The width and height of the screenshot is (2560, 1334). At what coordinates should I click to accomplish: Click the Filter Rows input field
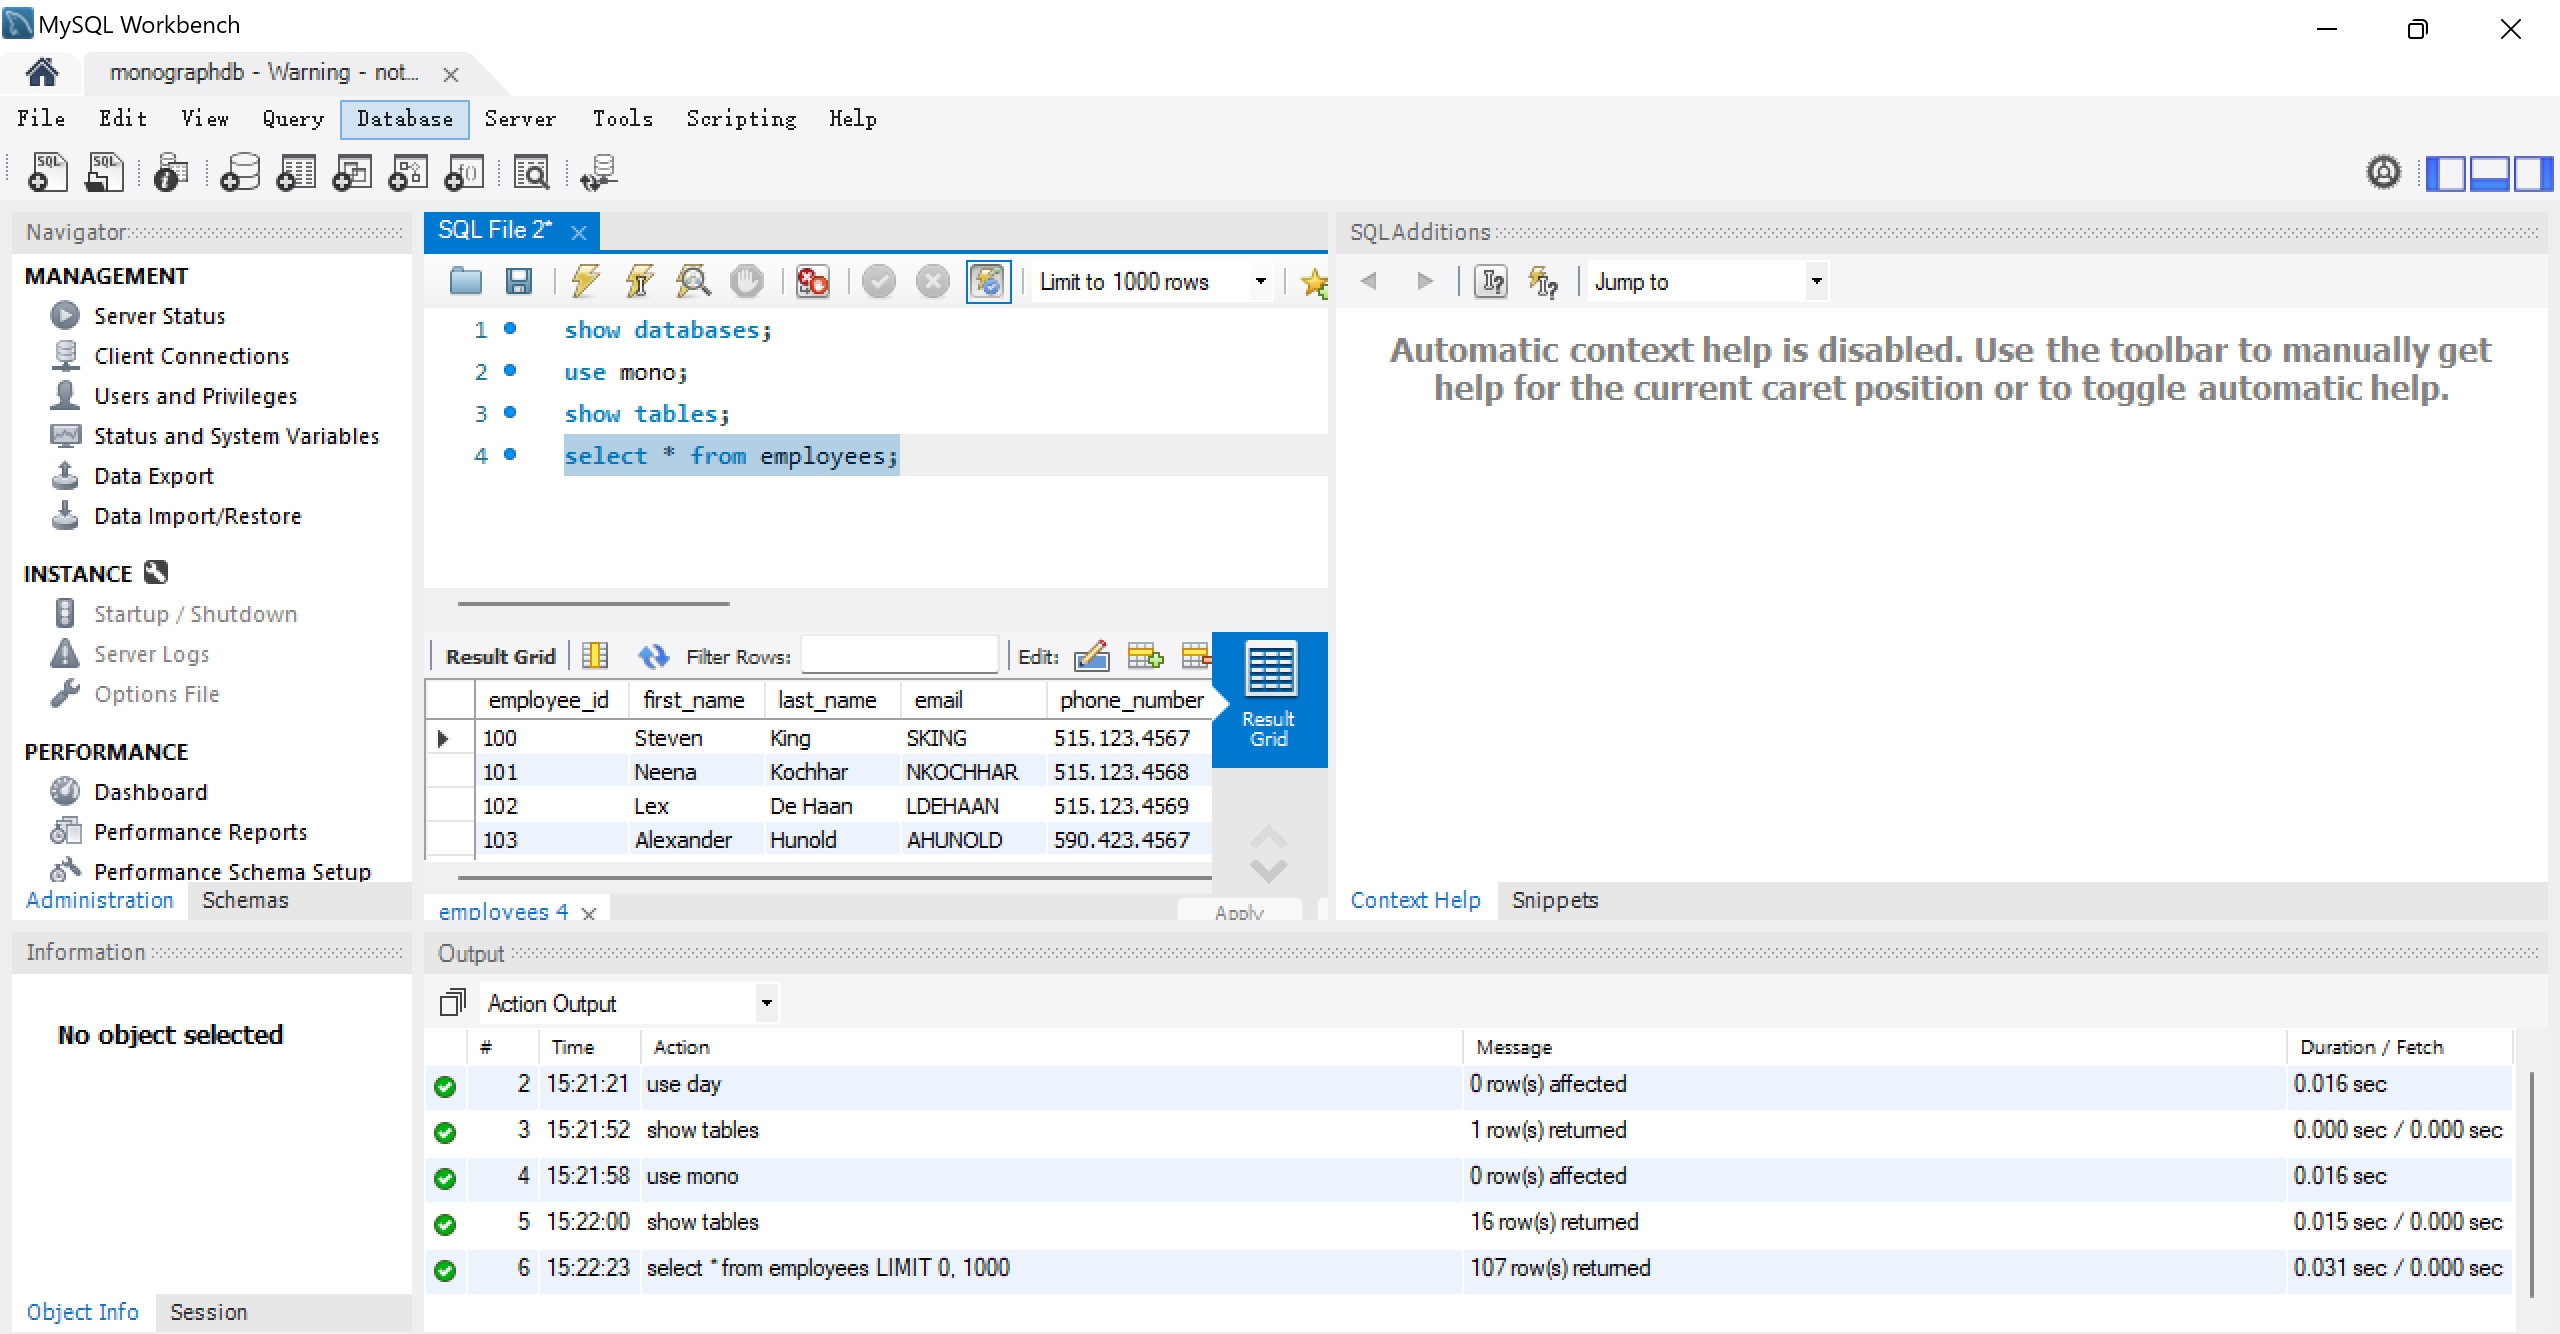coord(899,656)
